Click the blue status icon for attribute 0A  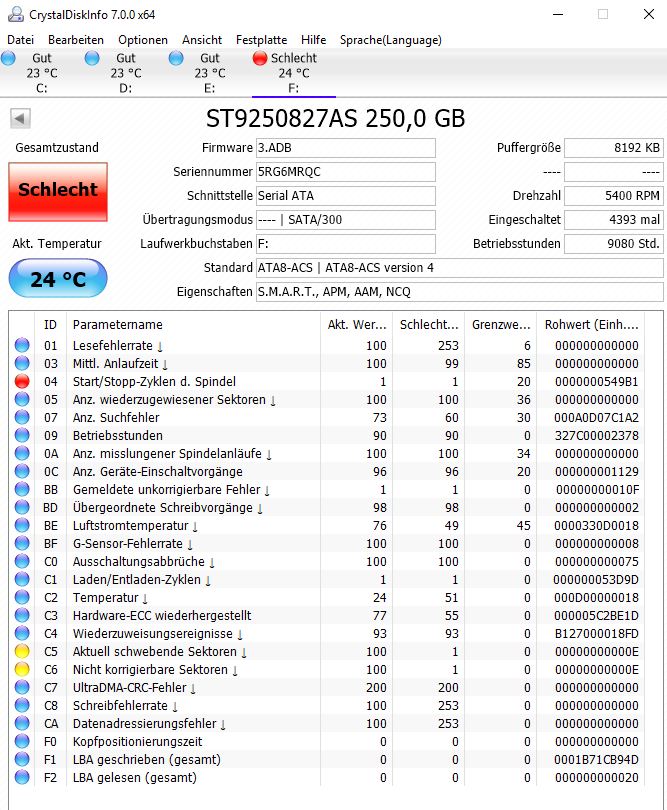[22, 454]
